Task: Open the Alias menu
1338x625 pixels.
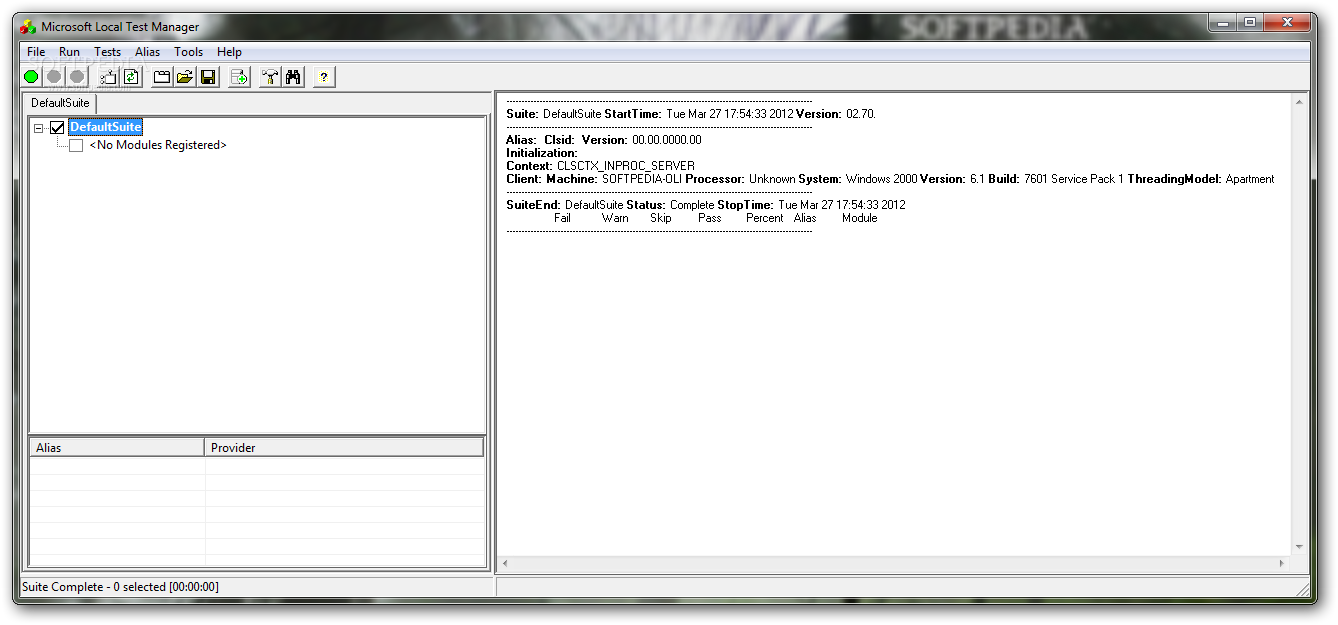Action: 147,52
